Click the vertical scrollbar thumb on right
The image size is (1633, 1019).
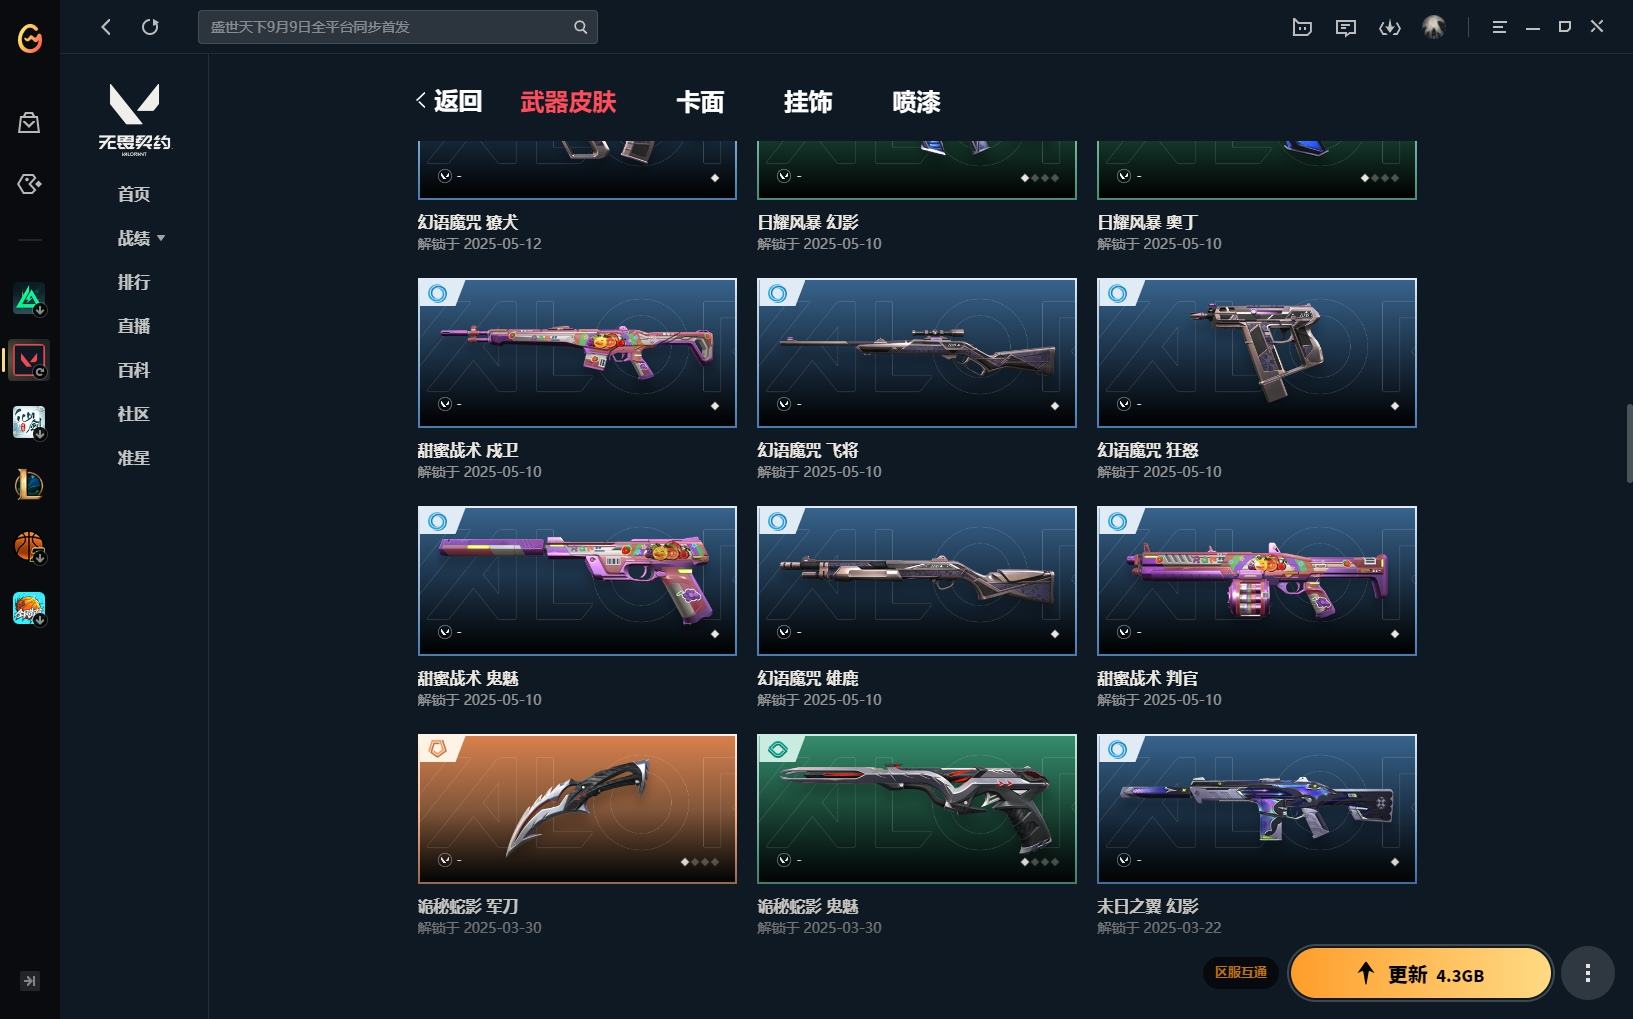[1628, 442]
